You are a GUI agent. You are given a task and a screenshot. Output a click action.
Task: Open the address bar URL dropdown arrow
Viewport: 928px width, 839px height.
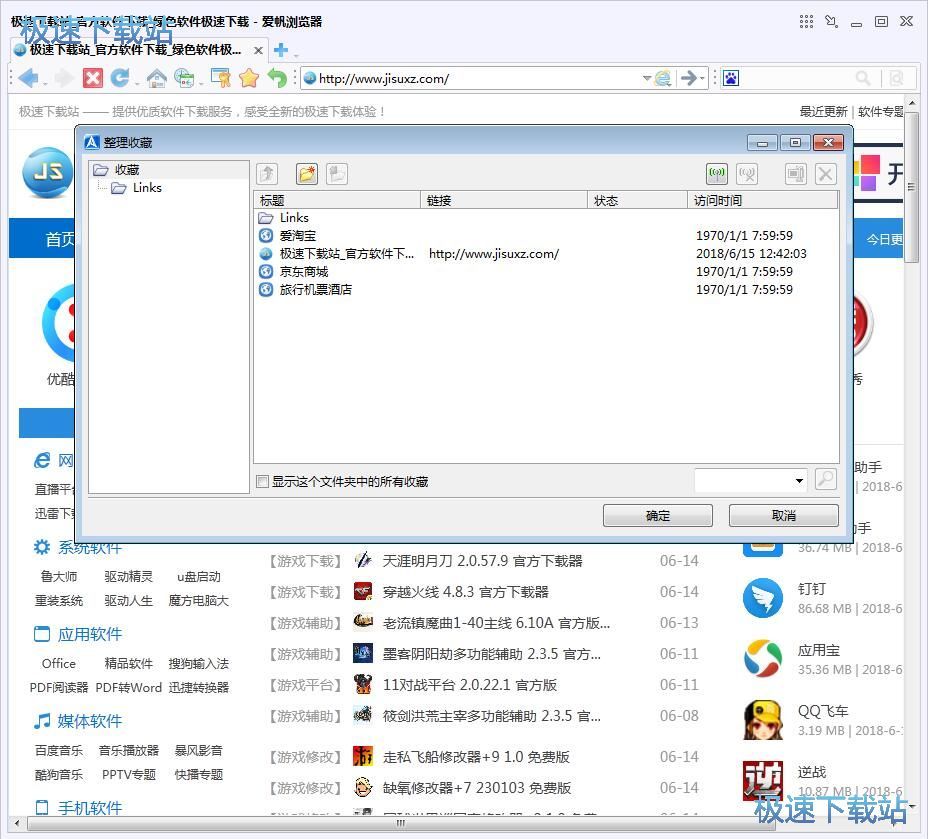click(646, 78)
